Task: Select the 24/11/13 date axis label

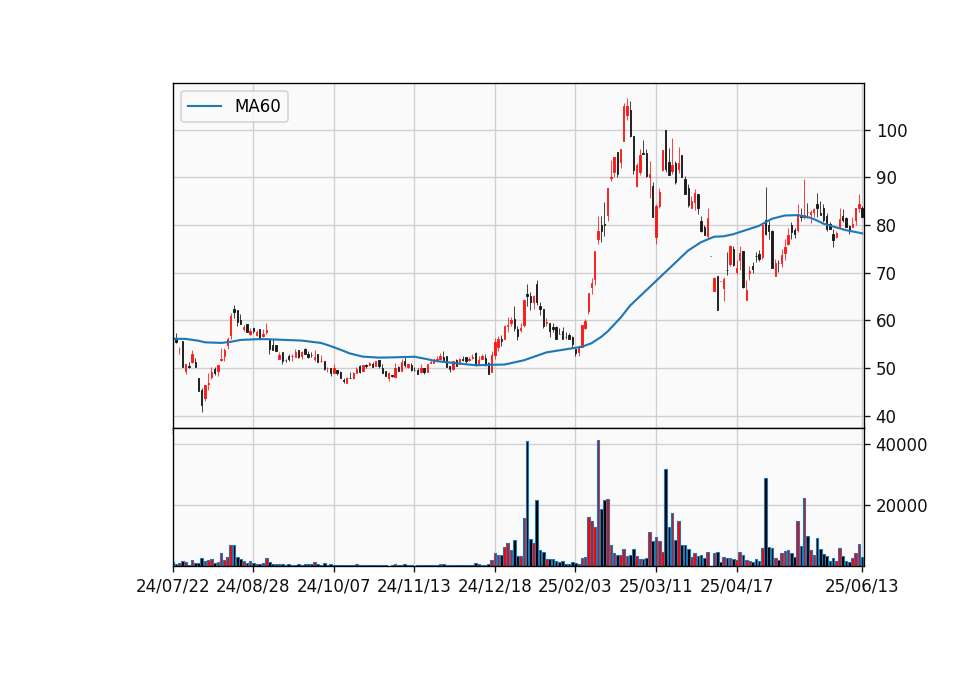Action: pyautogui.click(x=414, y=586)
